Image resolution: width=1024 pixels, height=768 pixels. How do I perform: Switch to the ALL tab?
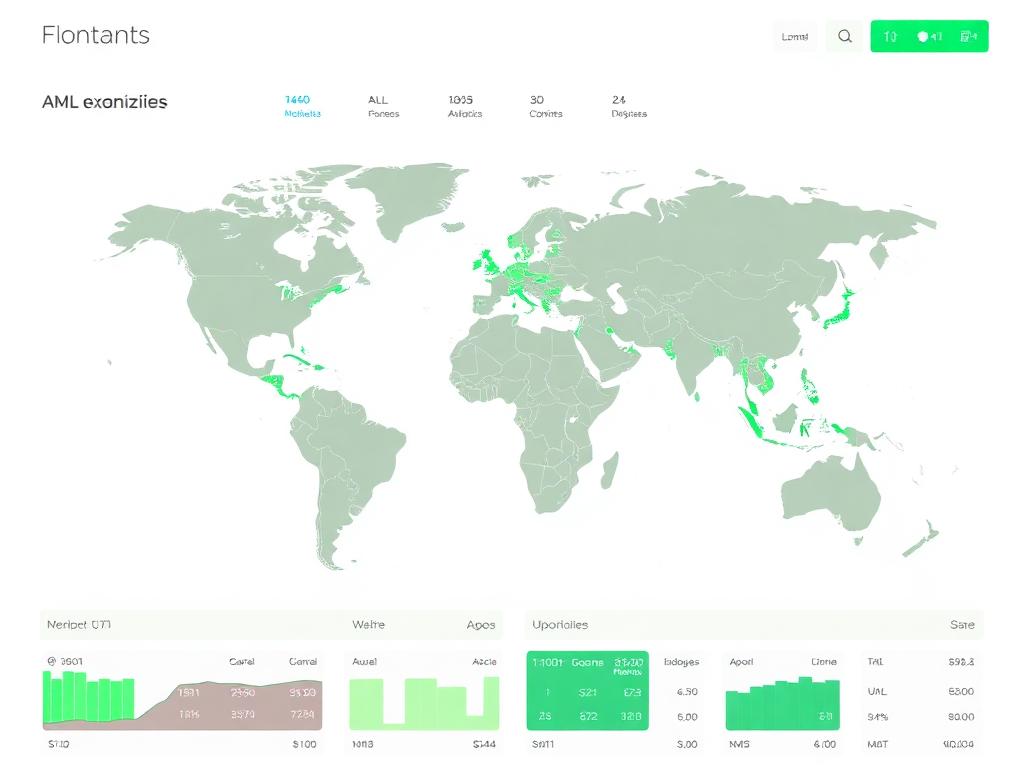coord(381,106)
